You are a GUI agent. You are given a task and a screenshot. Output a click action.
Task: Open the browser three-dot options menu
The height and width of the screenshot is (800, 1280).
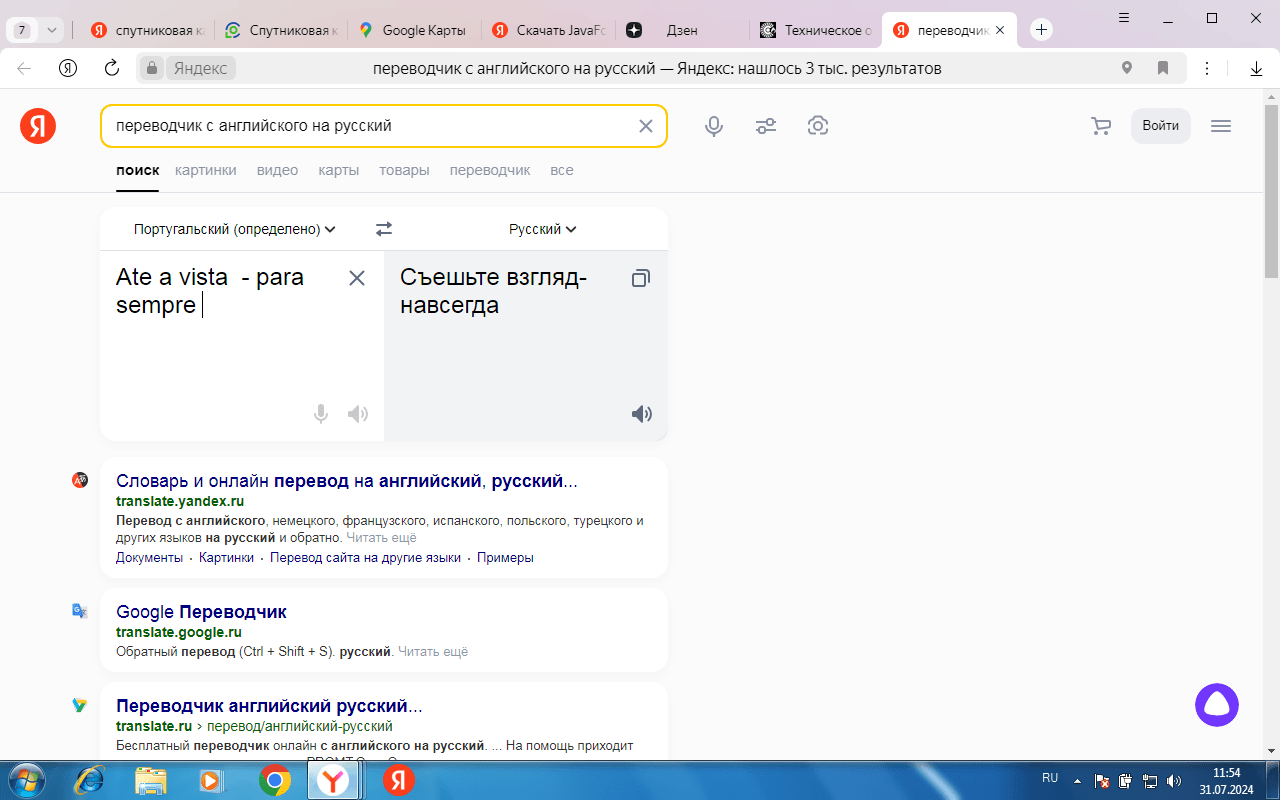tap(1207, 68)
